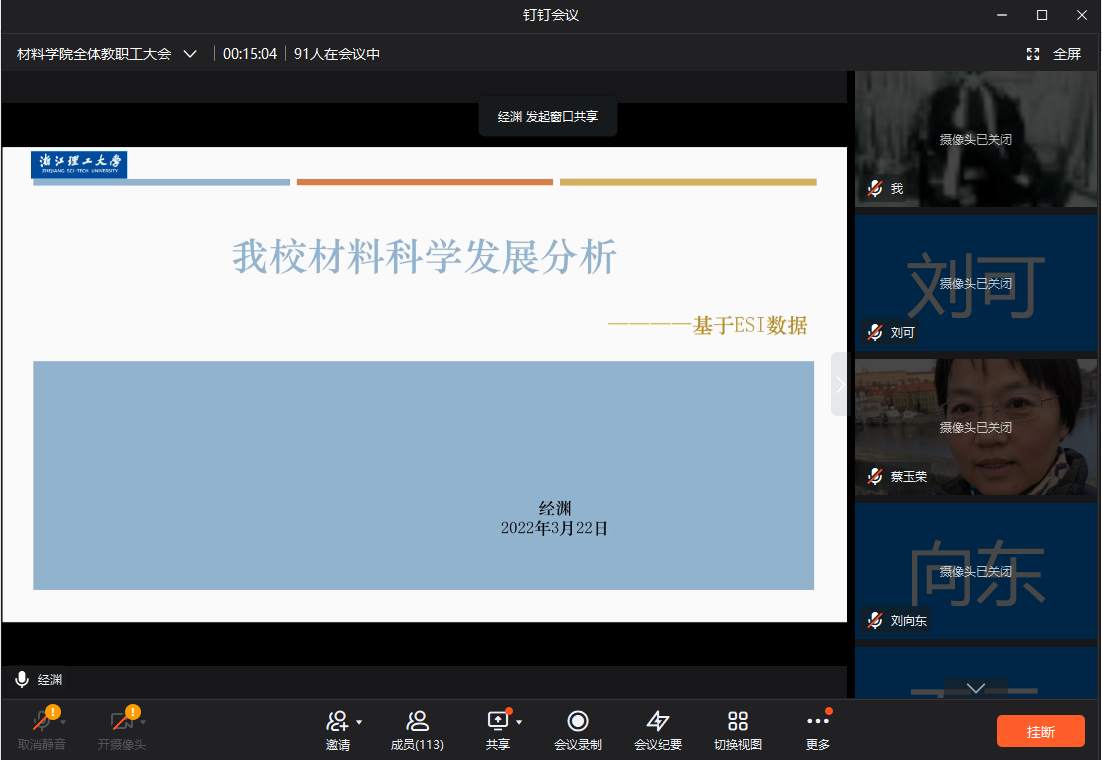Start 会议录制 meeting recording

(x=577, y=721)
